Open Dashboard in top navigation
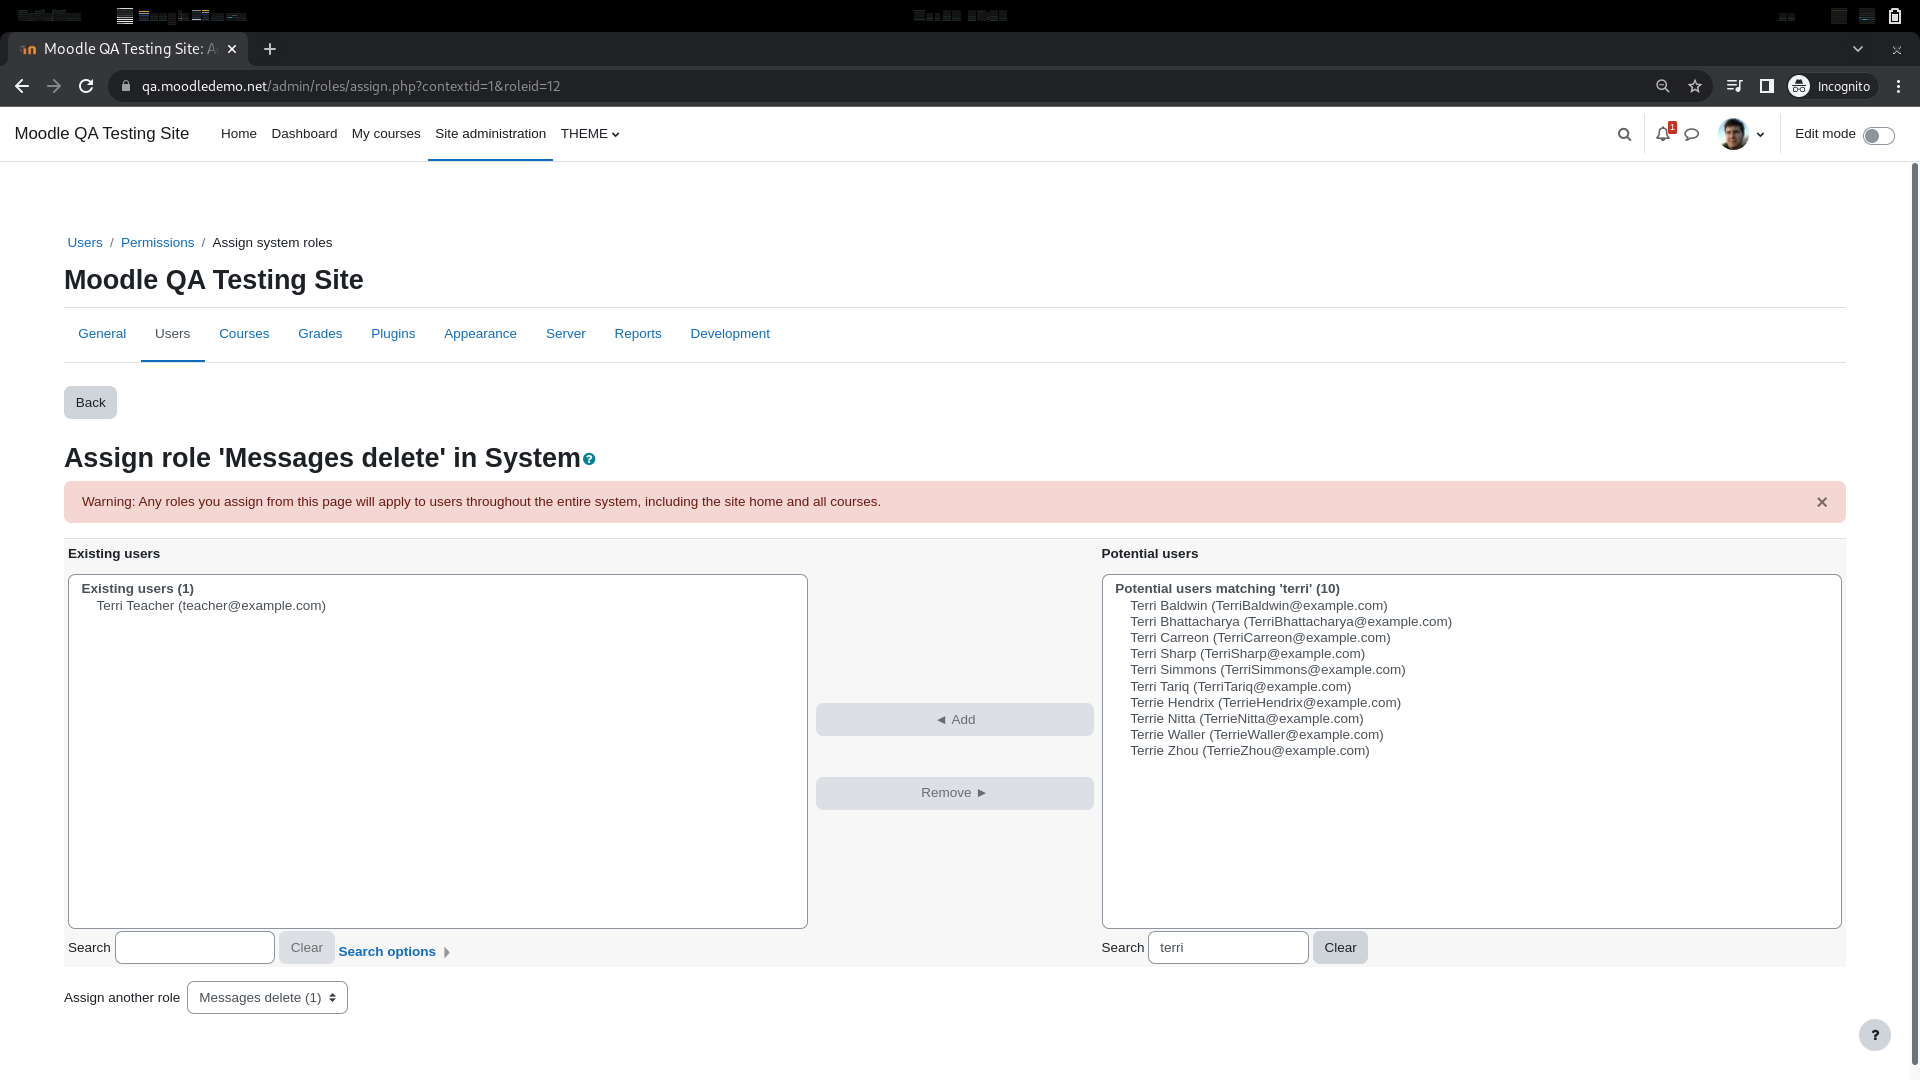 coord(304,134)
